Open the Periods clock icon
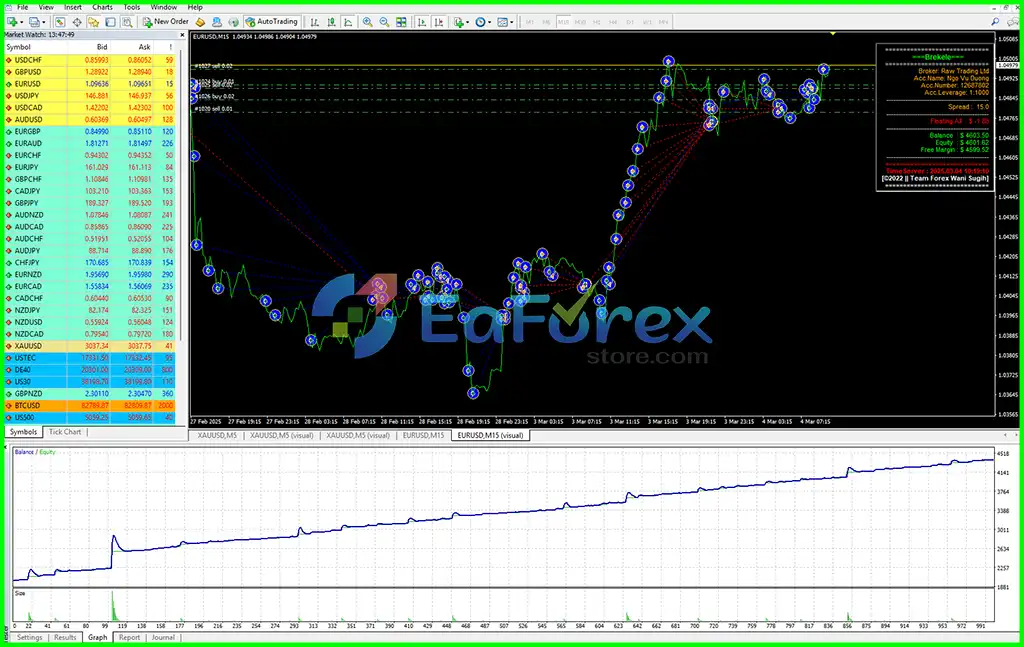The height and width of the screenshot is (647, 1024). click(x=480, y=22)
